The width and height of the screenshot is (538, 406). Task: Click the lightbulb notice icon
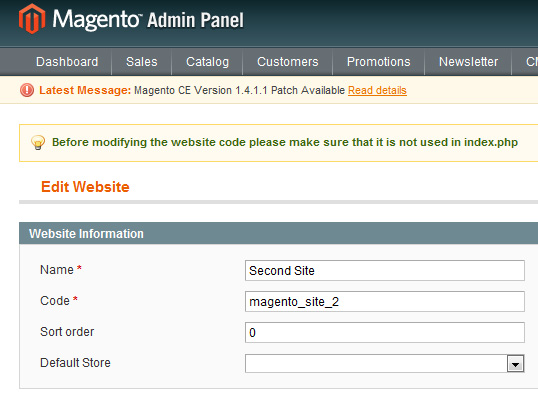[x=38, y=142]
